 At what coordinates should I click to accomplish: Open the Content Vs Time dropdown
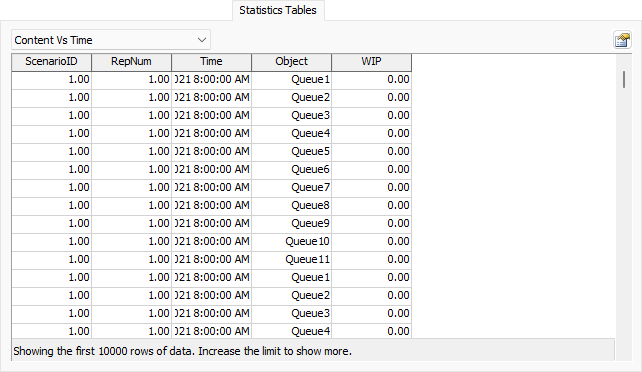[111, 40]
